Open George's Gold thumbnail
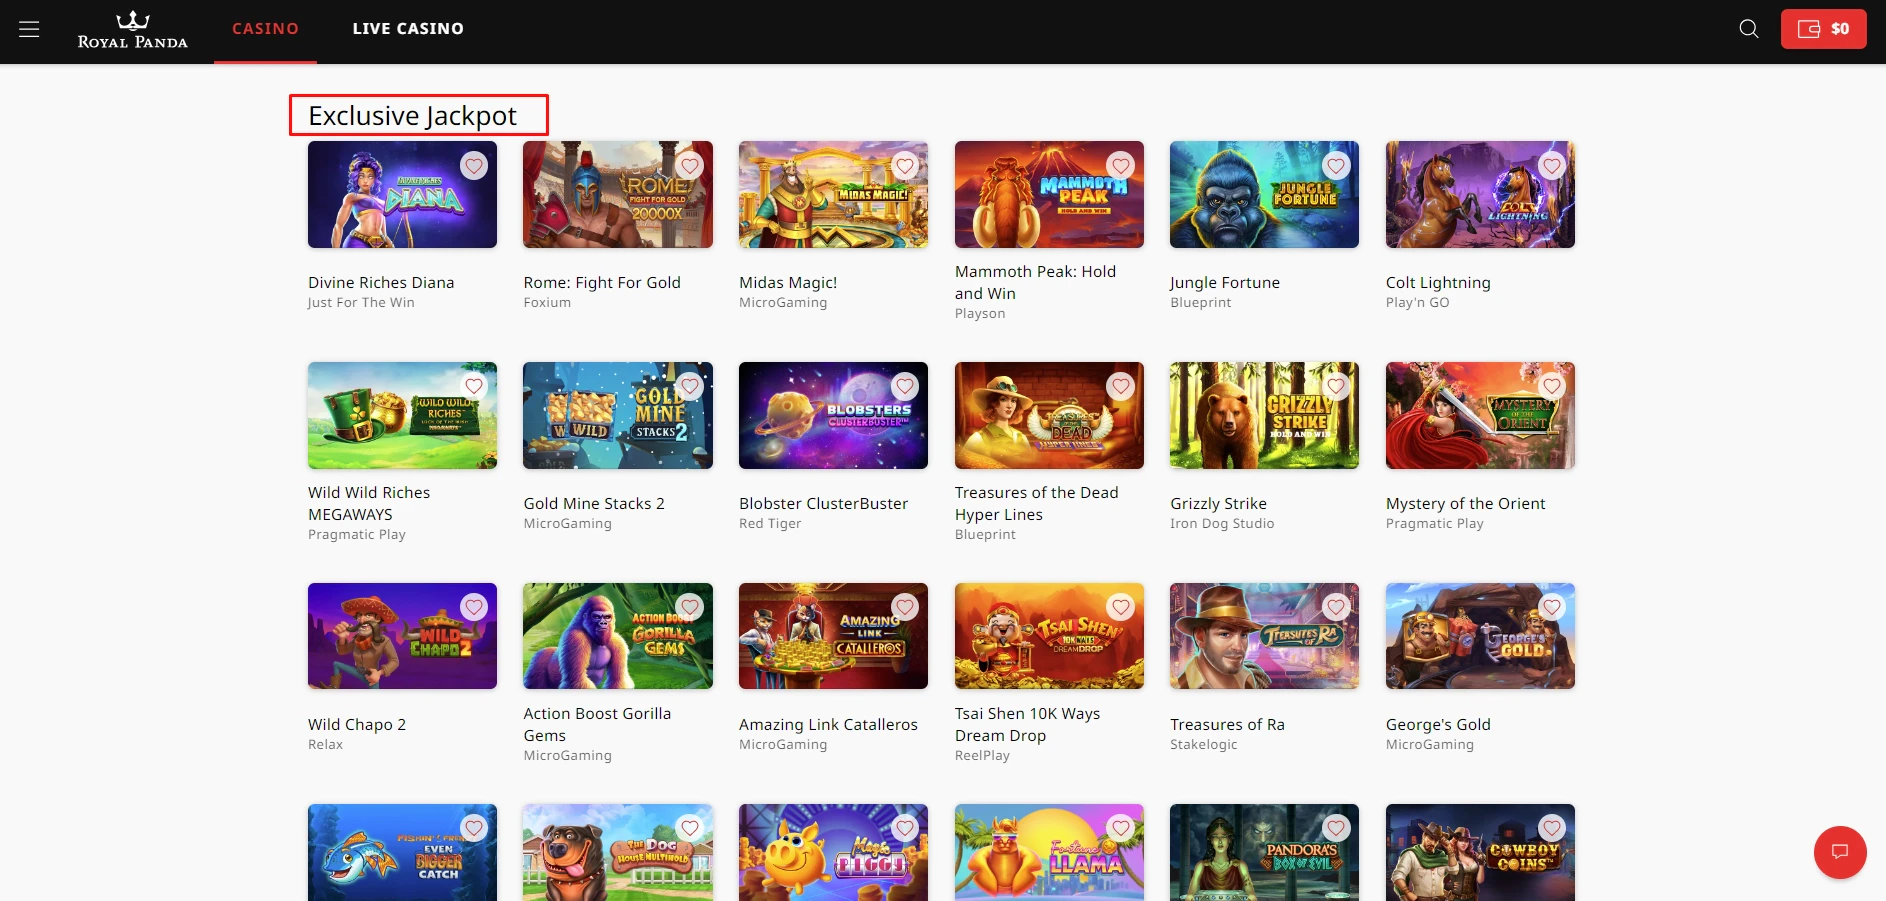Screen dimensions: 1886x901 (1480, 636)
